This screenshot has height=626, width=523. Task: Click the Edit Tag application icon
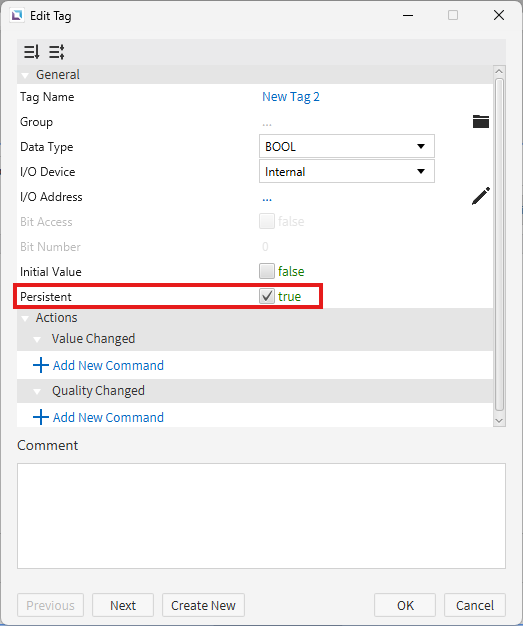[17, 16]
